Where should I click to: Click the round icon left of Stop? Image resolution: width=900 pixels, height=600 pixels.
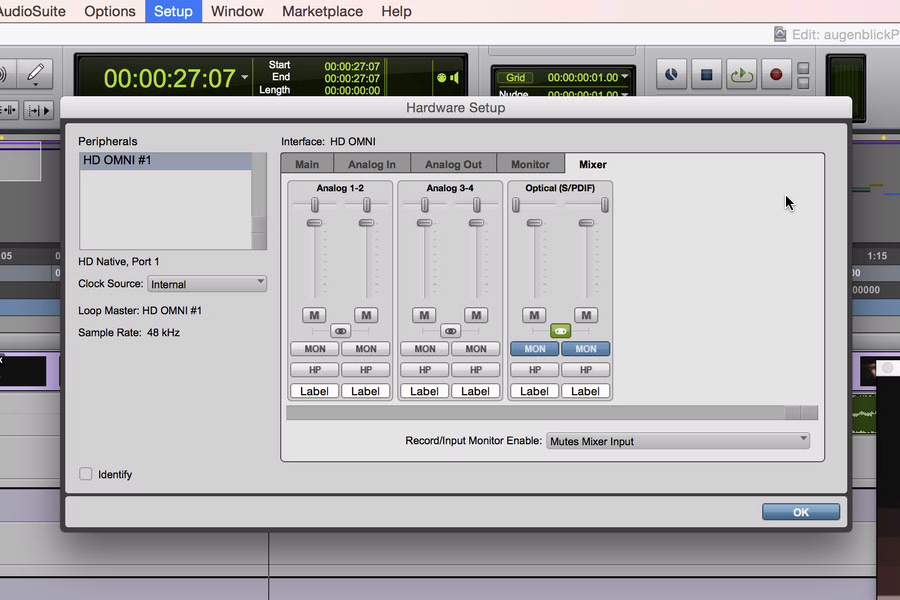coord(672,74)
